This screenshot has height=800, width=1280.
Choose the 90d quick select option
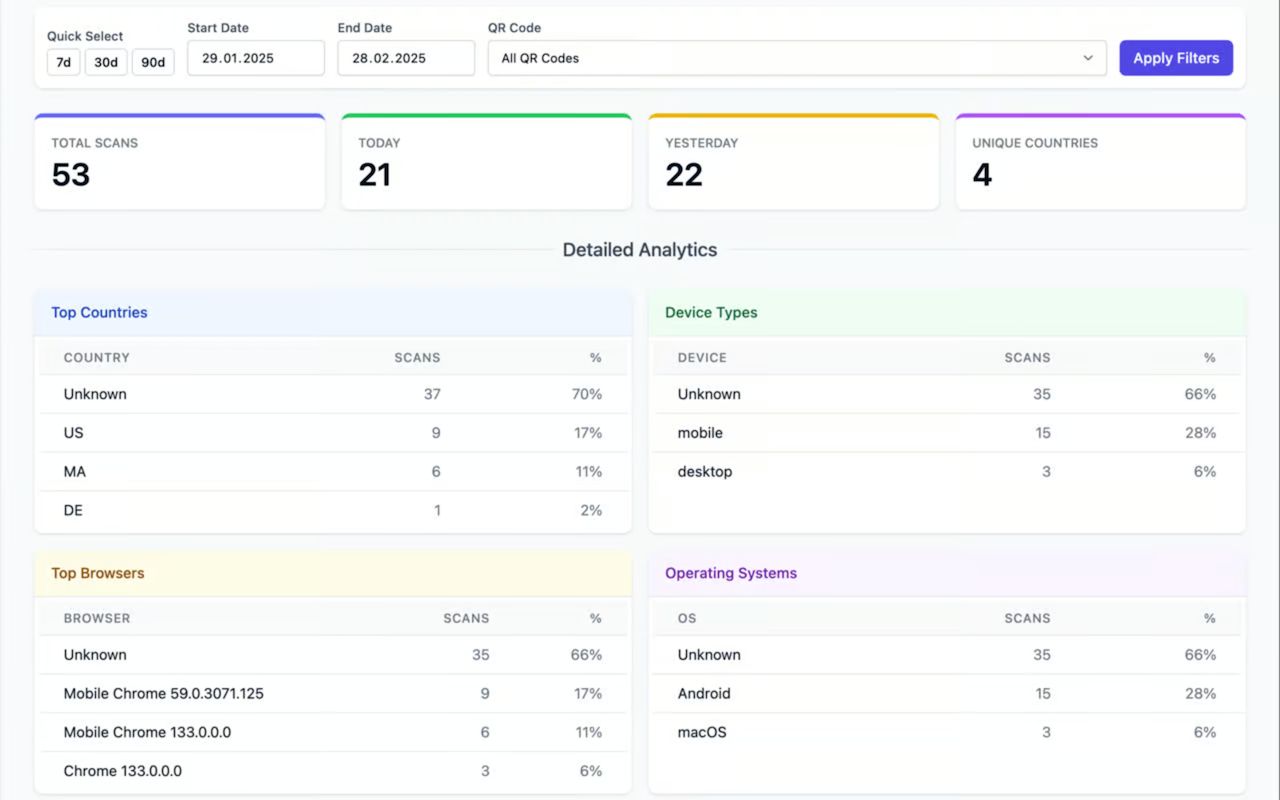[153, 62]
